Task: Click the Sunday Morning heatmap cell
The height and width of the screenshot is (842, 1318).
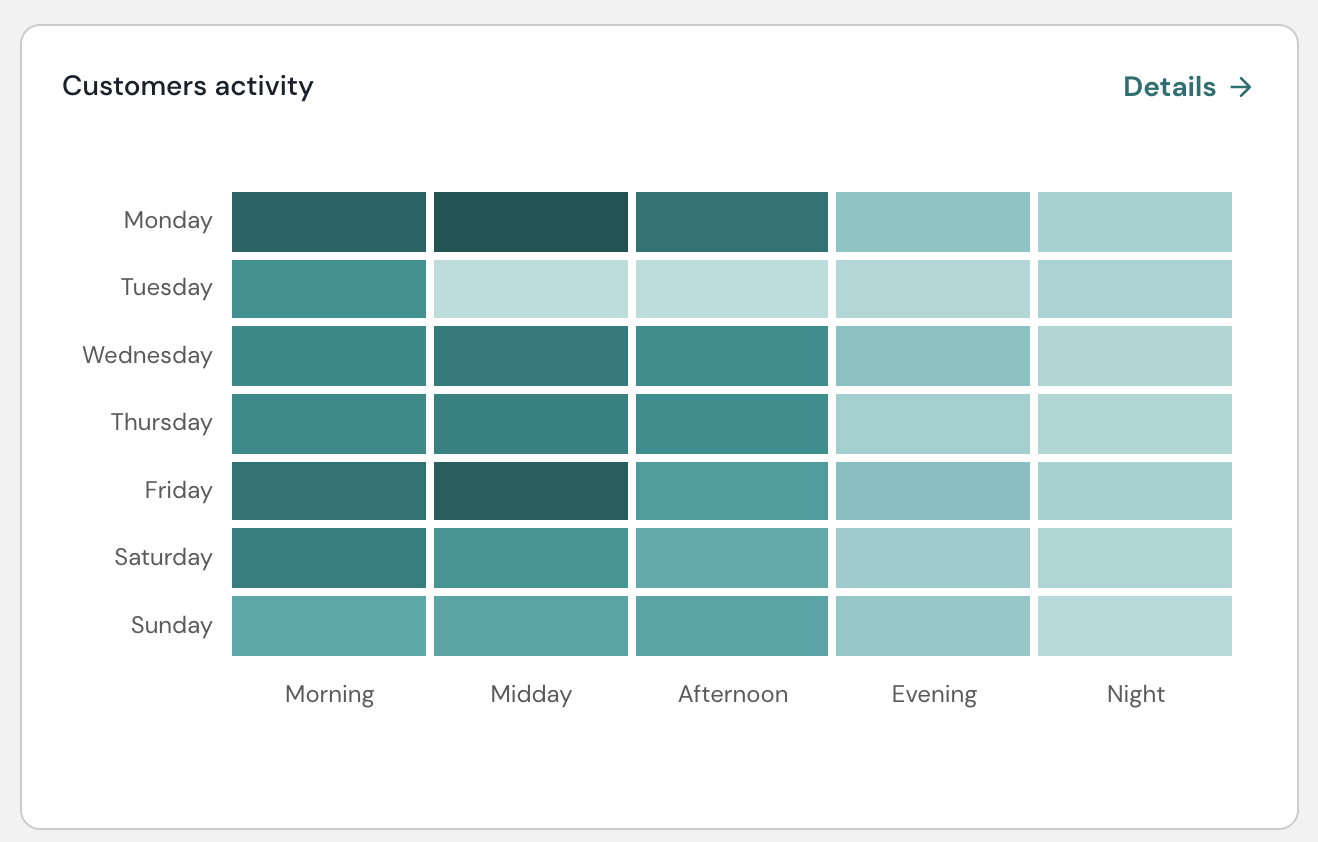Action: coord(329,626)
